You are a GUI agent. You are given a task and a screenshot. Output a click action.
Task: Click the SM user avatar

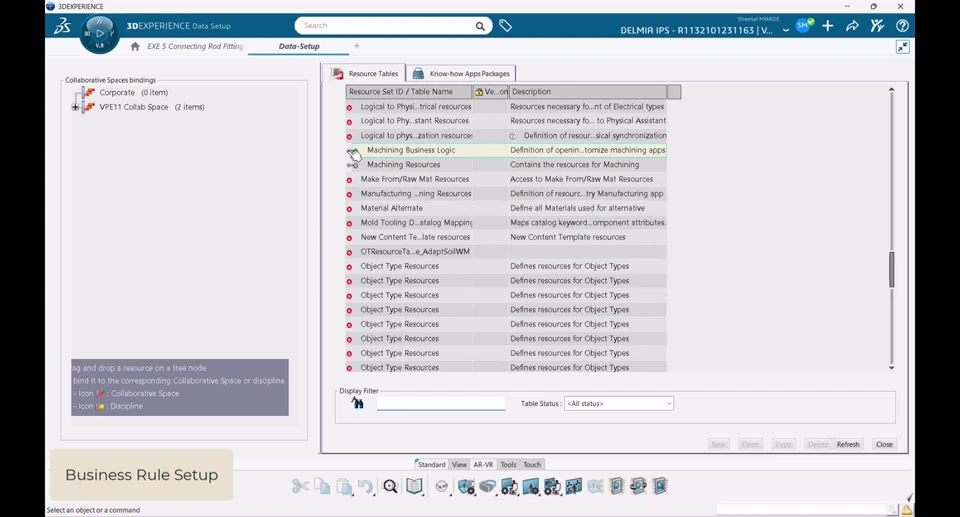pyautogui.click(x=803, y=26)
